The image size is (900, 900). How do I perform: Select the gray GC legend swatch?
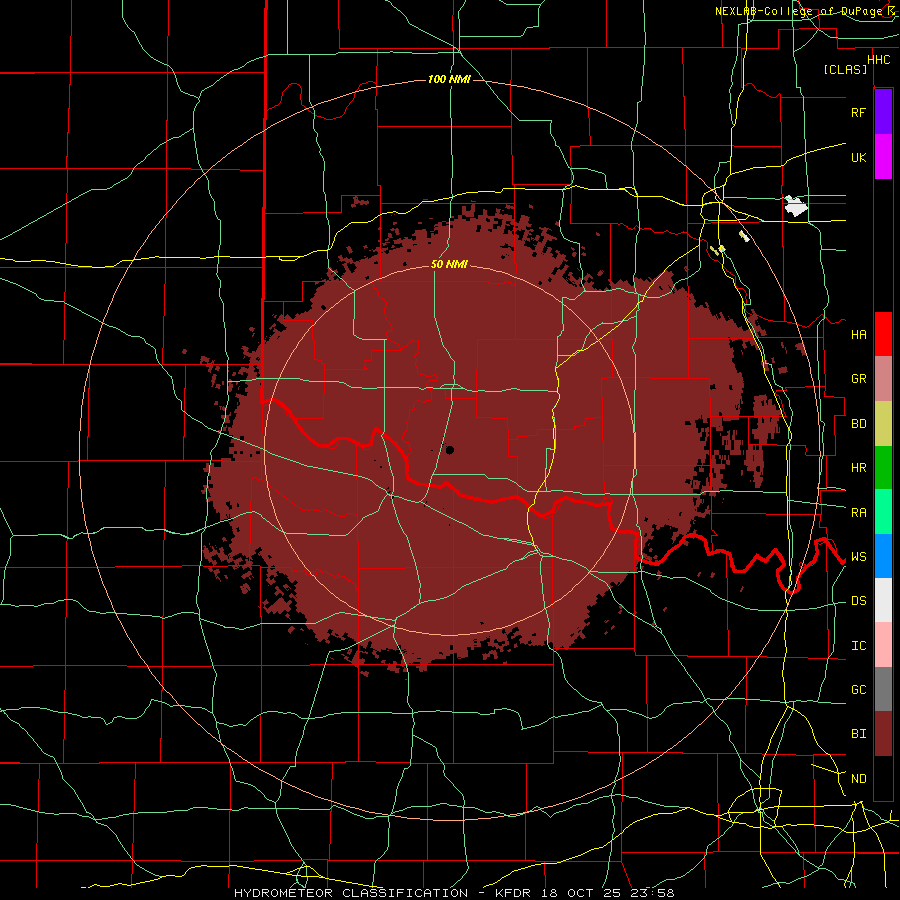(883, 689)
